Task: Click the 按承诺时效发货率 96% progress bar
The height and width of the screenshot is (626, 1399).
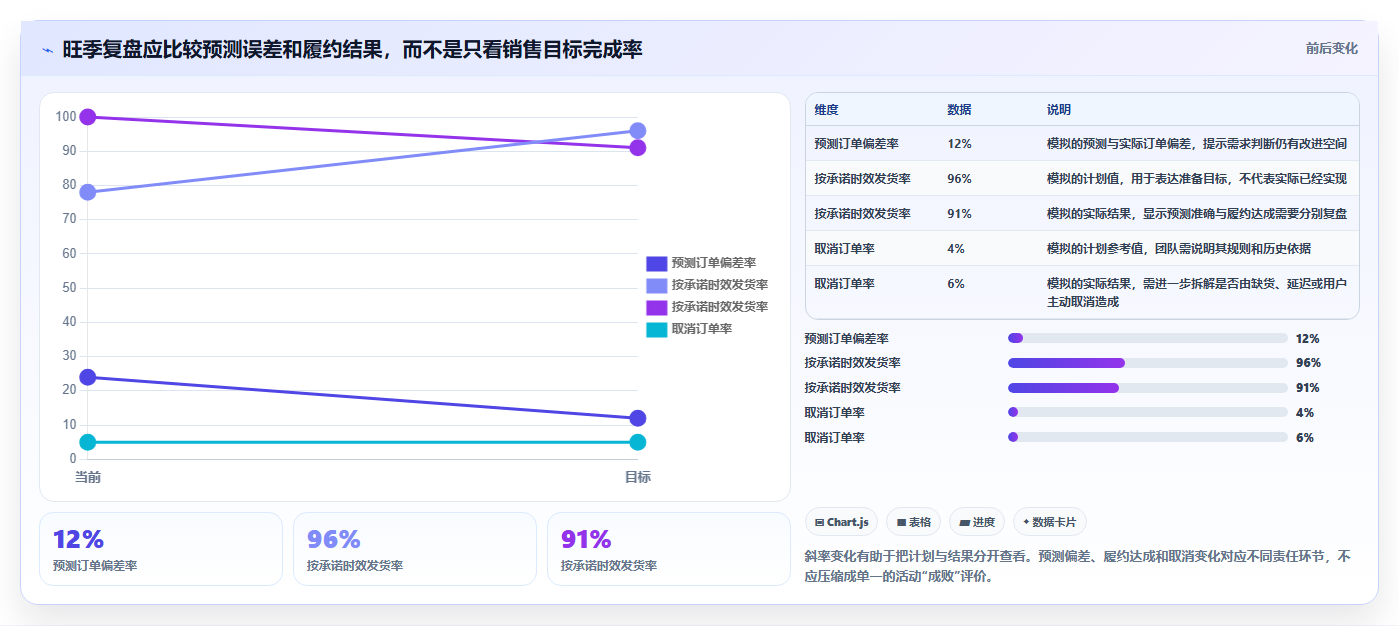Action: point(1148,363)
